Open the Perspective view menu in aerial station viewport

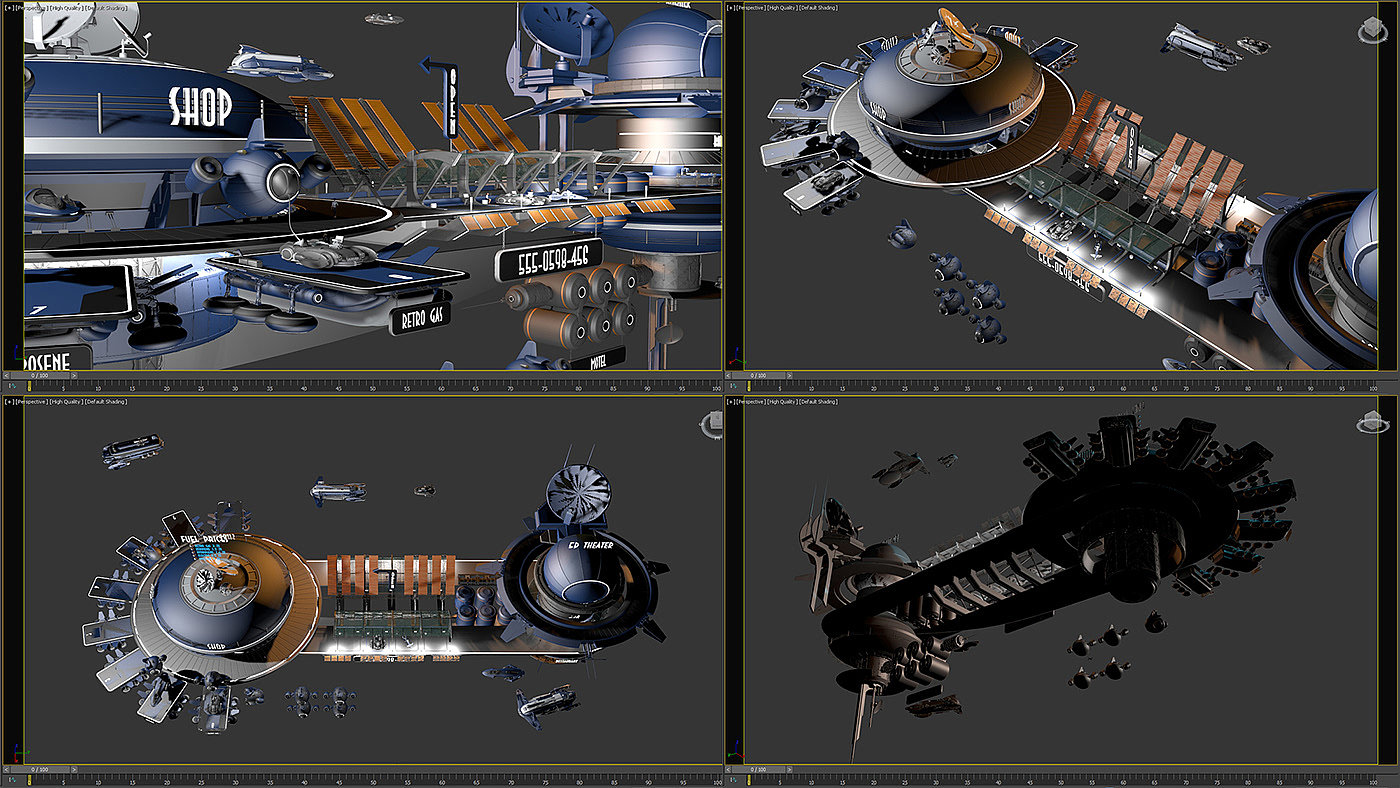753,8
